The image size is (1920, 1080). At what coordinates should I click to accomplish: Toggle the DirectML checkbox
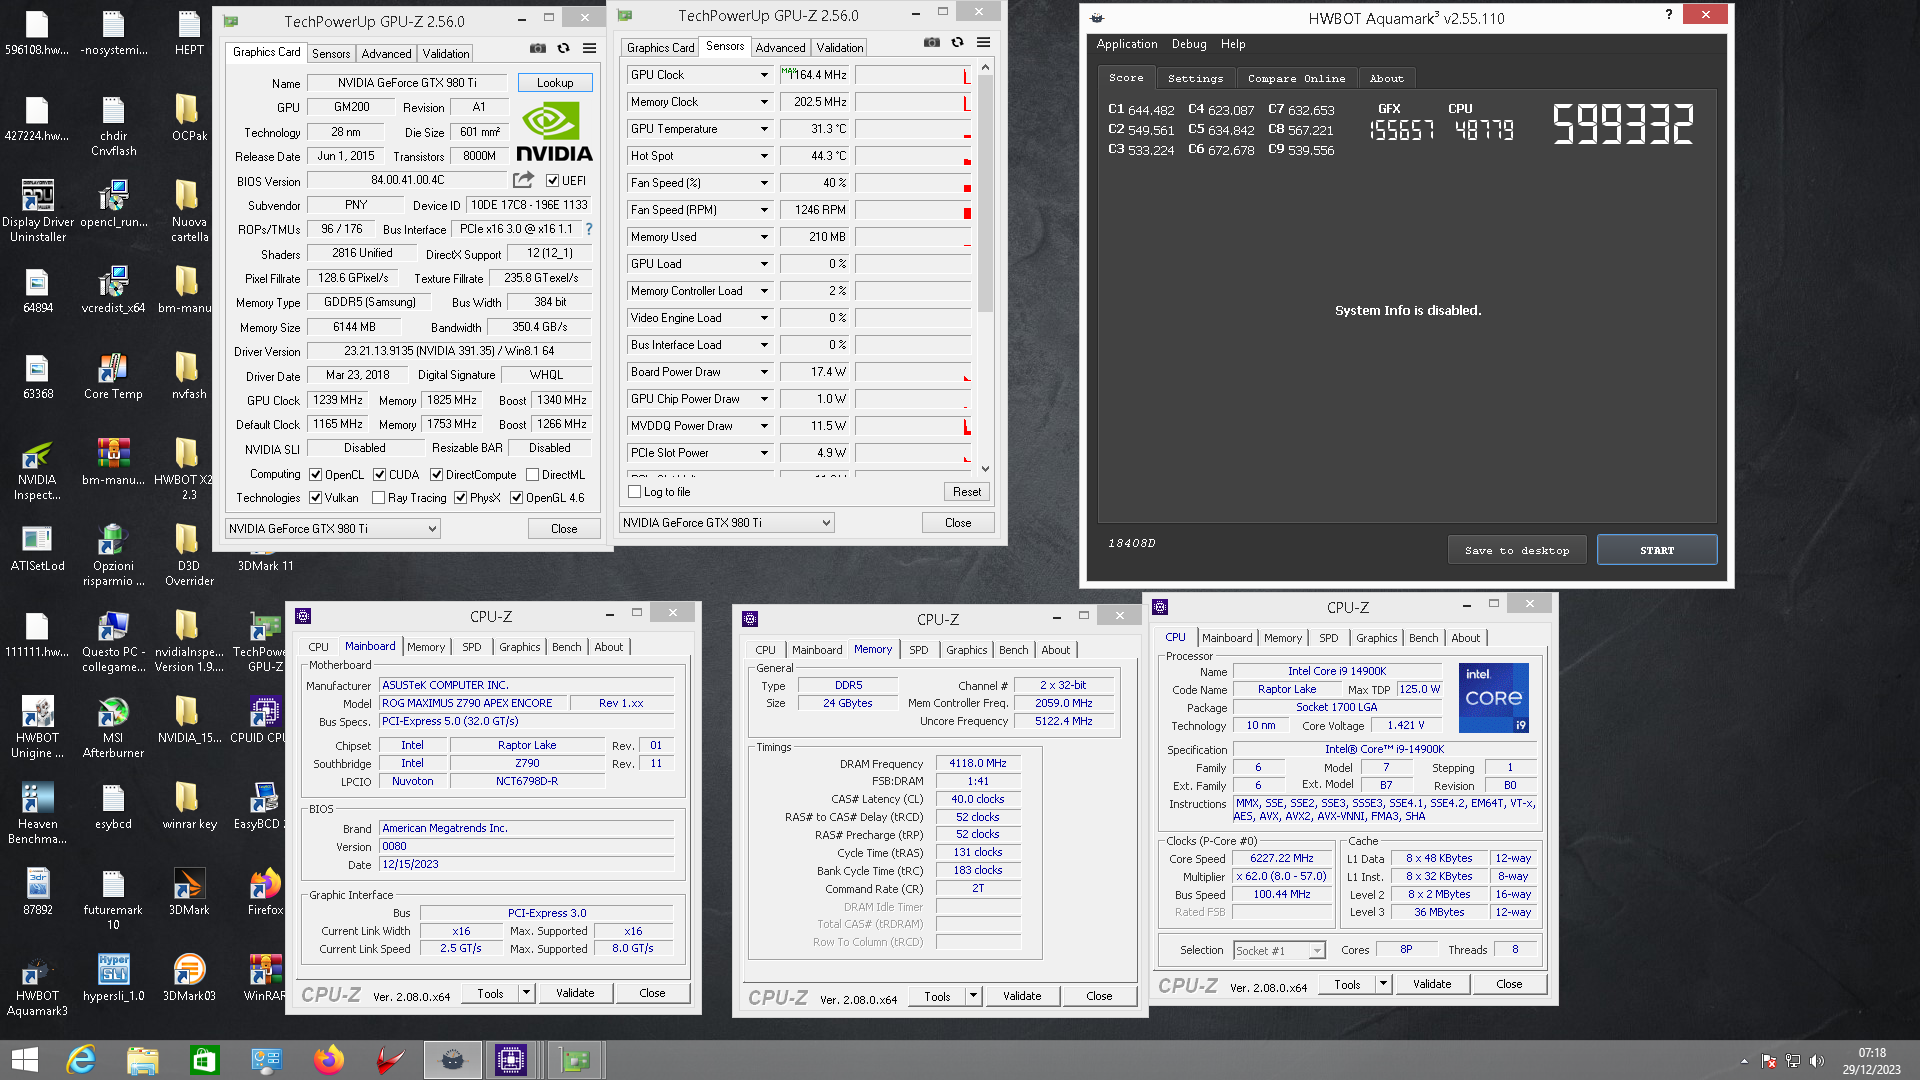533,475
